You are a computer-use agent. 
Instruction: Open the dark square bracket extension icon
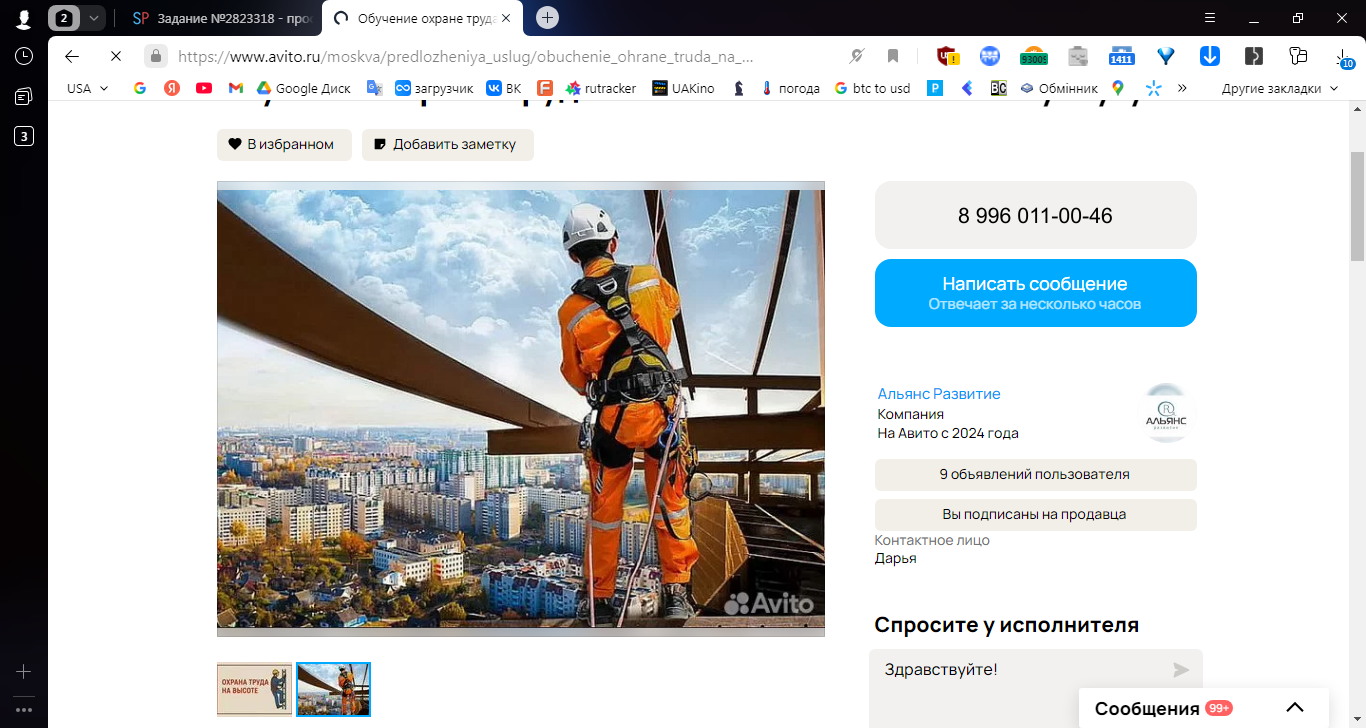click(1254, 56)
